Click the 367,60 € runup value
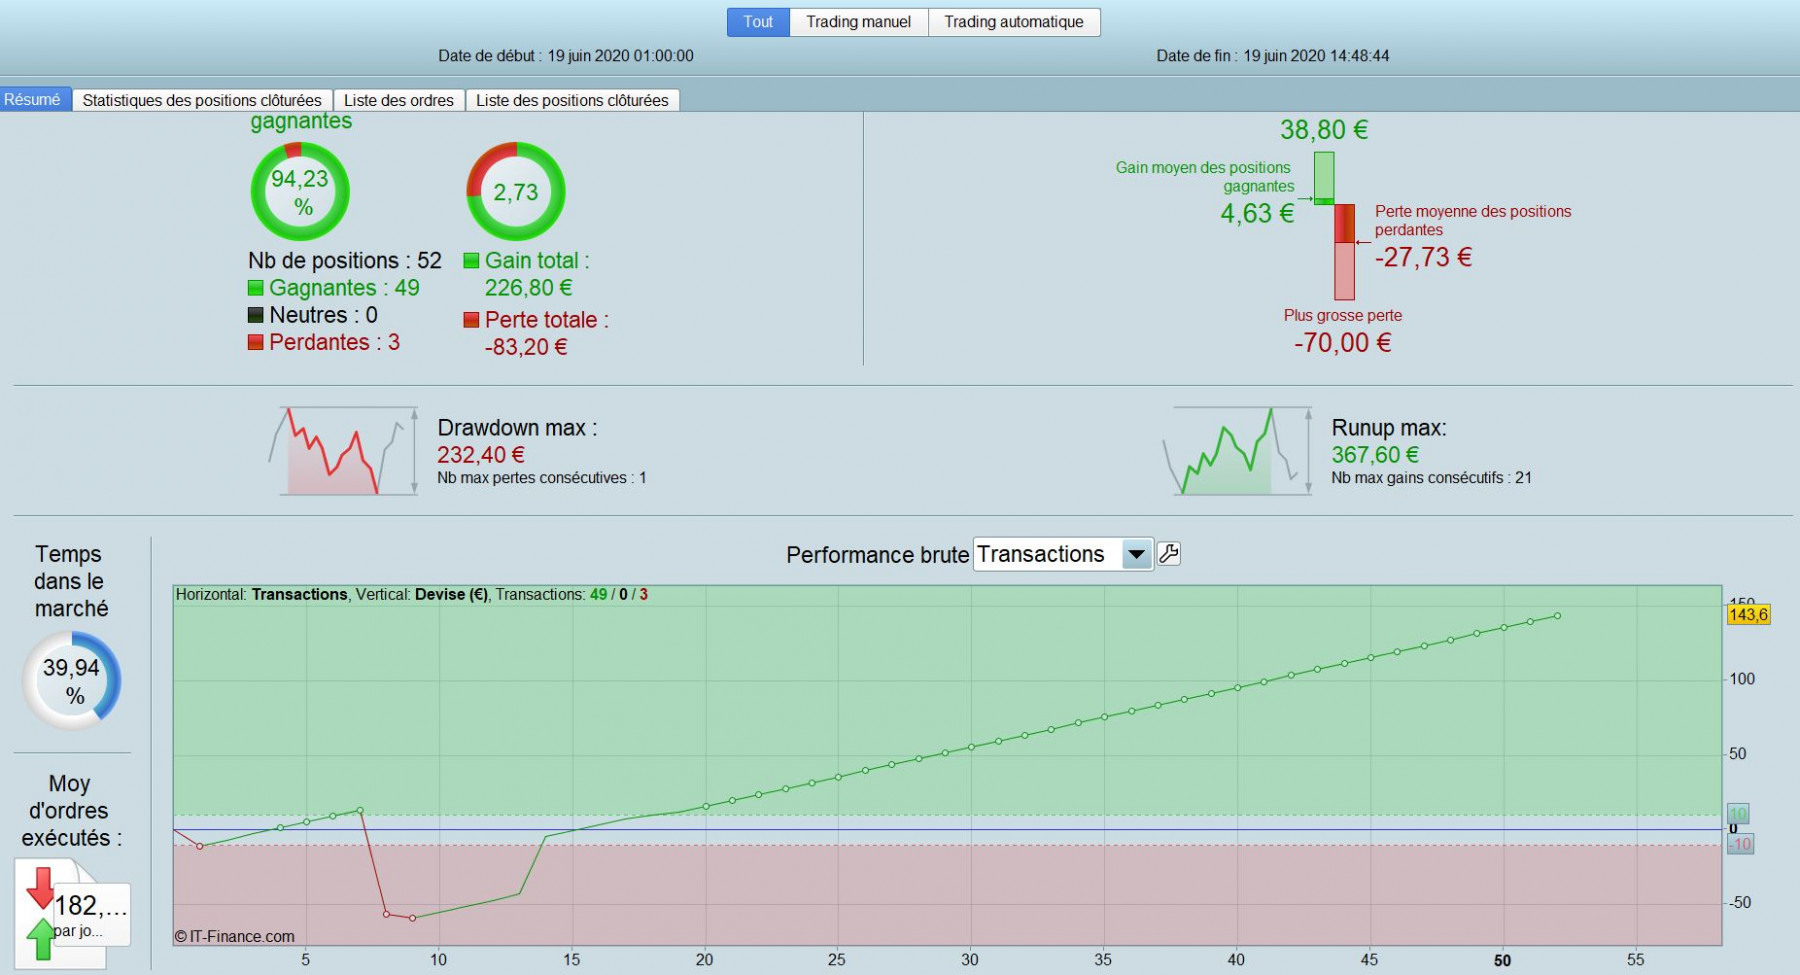Viewport: 1800px width, 975px height. click(x=1375, y=455)
